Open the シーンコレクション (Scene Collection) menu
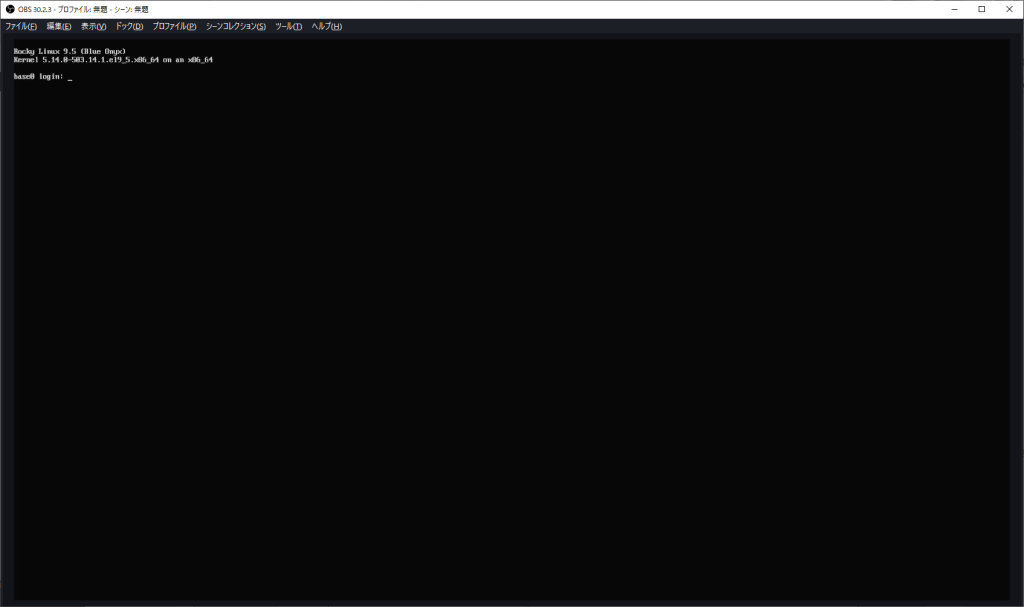The image size is (1024, 607). [x=236, y=26]
